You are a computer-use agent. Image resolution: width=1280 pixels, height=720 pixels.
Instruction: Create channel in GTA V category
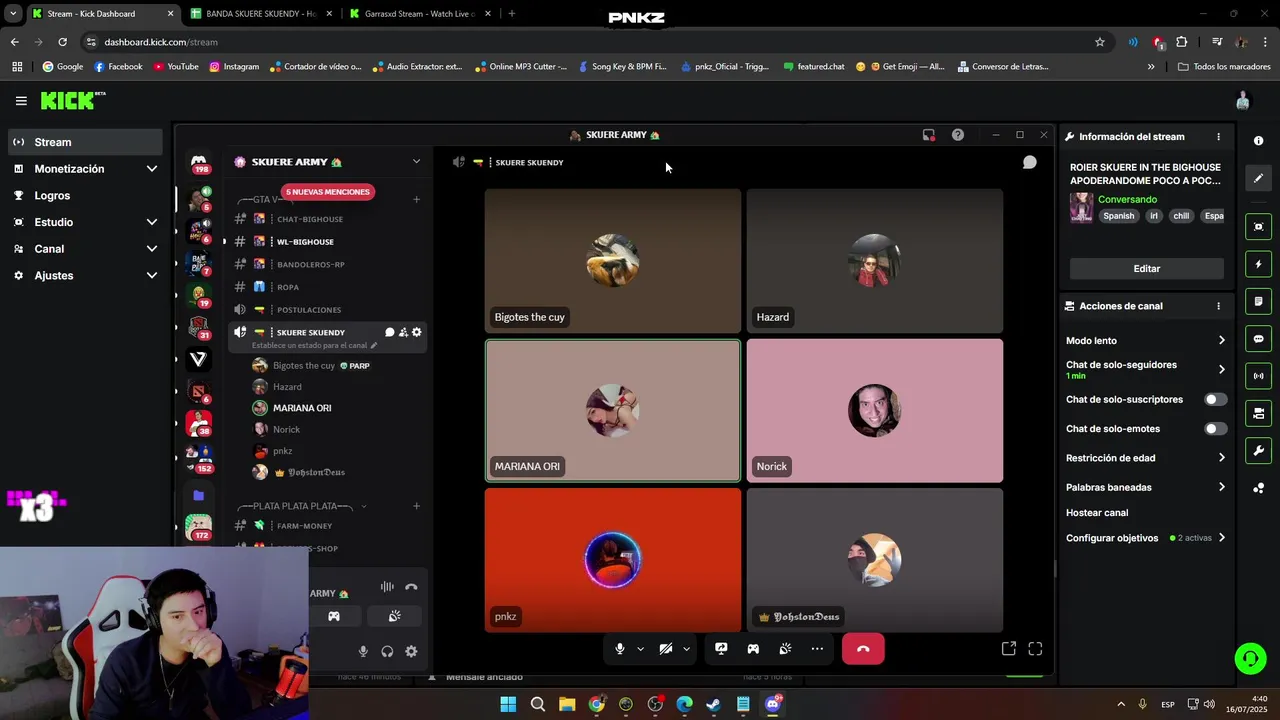click(416, 199)
